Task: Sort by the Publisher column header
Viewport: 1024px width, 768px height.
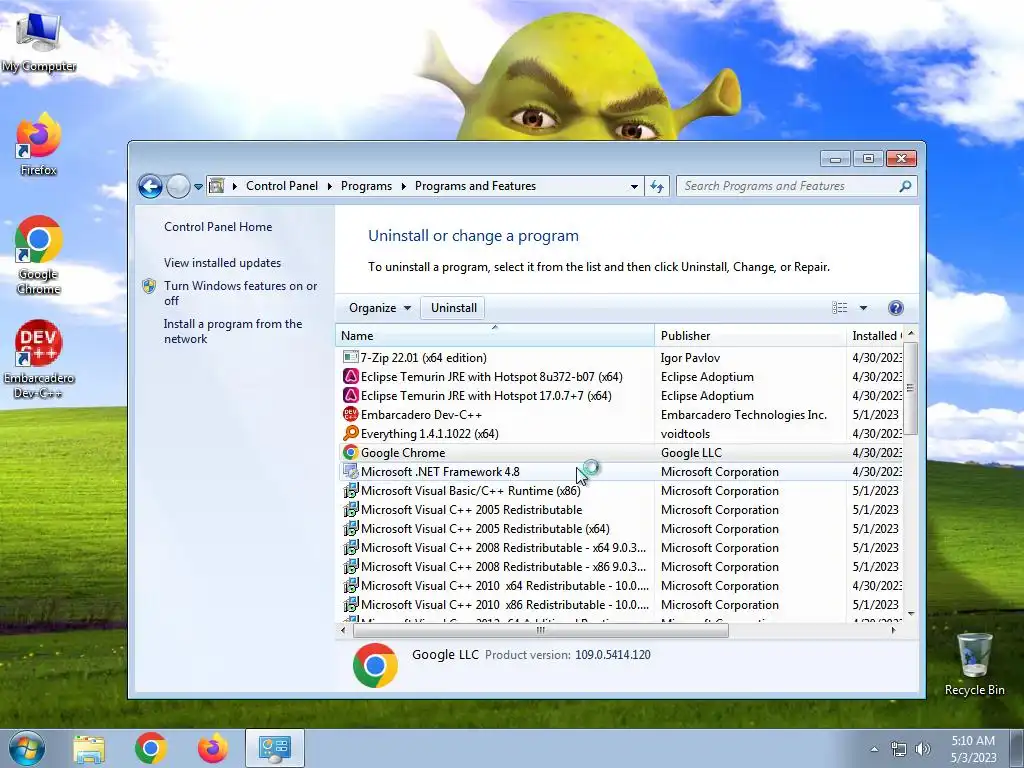Action: [750, 336]
